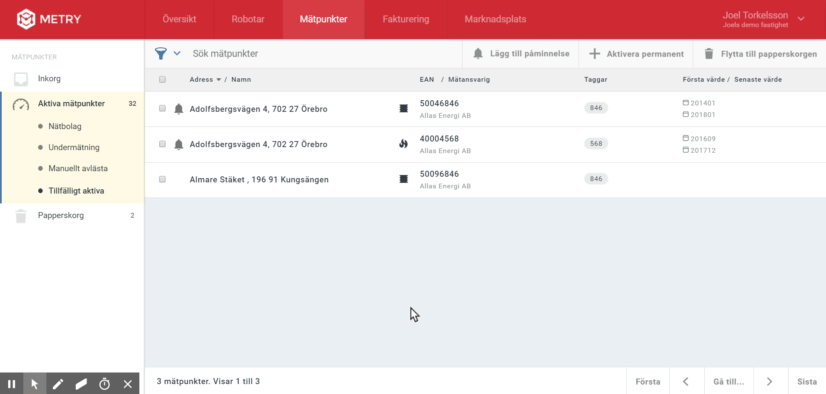The height and width of the screenshot is (394, 826).
Task: Click the flame icon beside EAN 40004568
Action: pos(404,144)
